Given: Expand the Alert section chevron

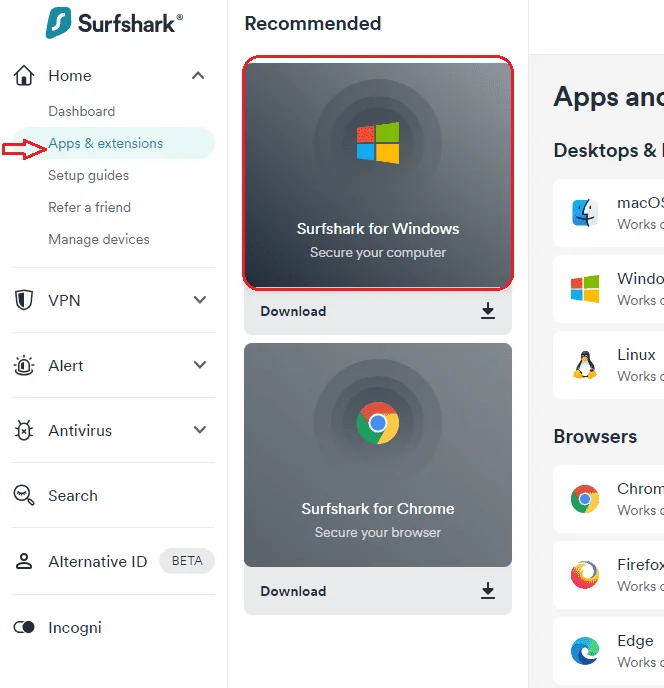Looking at the screenshot, I should tap(200, 365).
